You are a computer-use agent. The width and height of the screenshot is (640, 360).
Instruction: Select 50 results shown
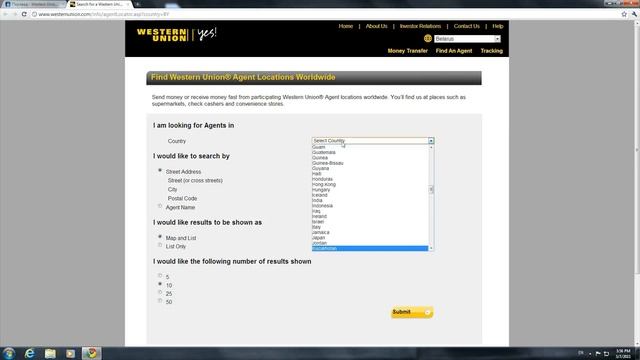pyautogui.click(x=160, y=301)
